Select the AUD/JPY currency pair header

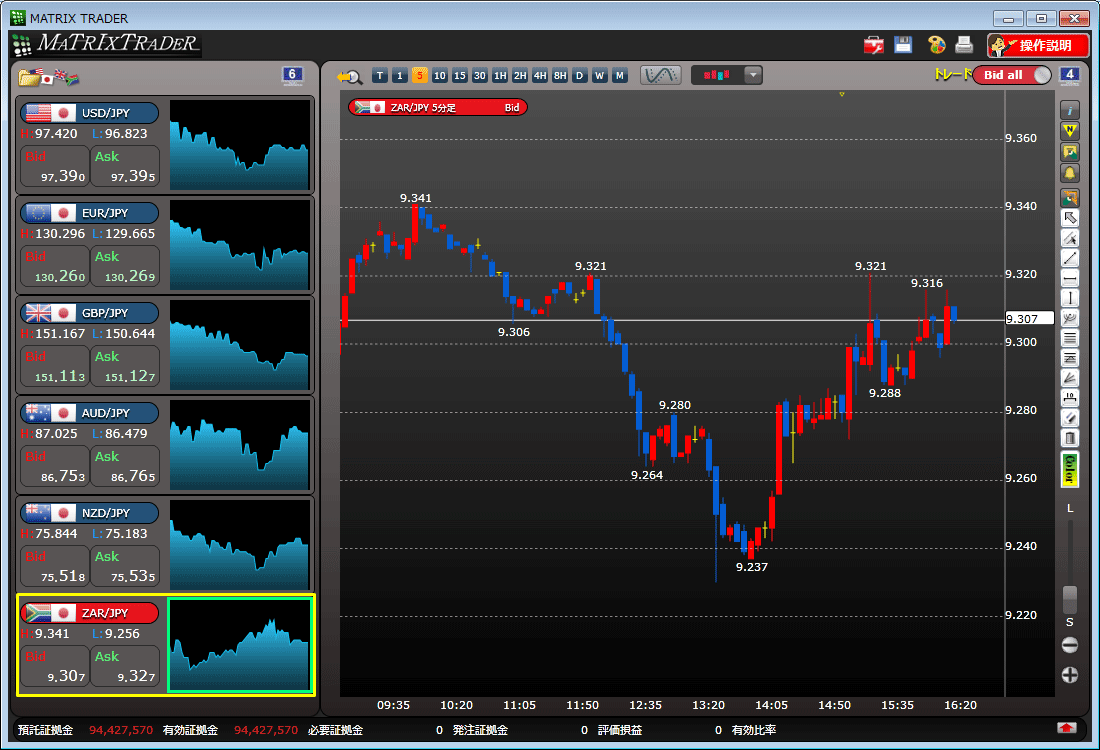coord(89,413)
